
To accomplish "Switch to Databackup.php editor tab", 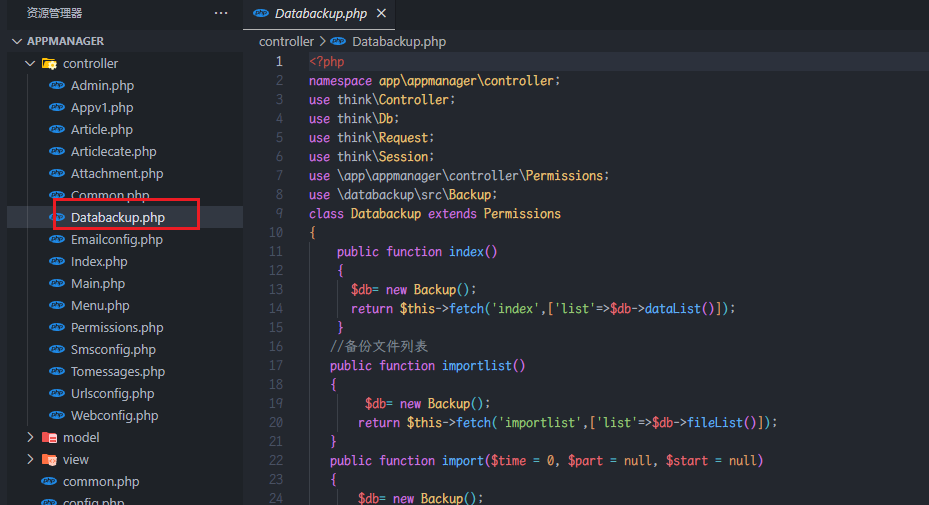I will tap(321, 13).
